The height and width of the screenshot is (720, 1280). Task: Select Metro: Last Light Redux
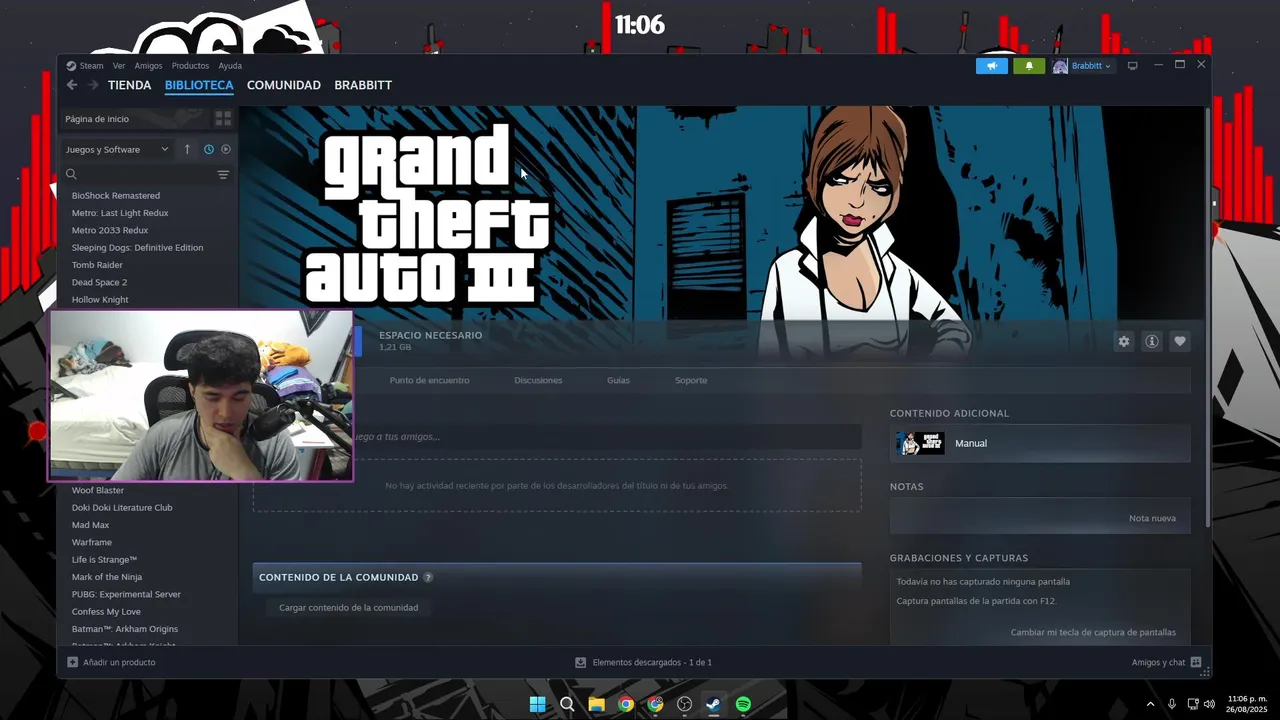pos(120,213)
